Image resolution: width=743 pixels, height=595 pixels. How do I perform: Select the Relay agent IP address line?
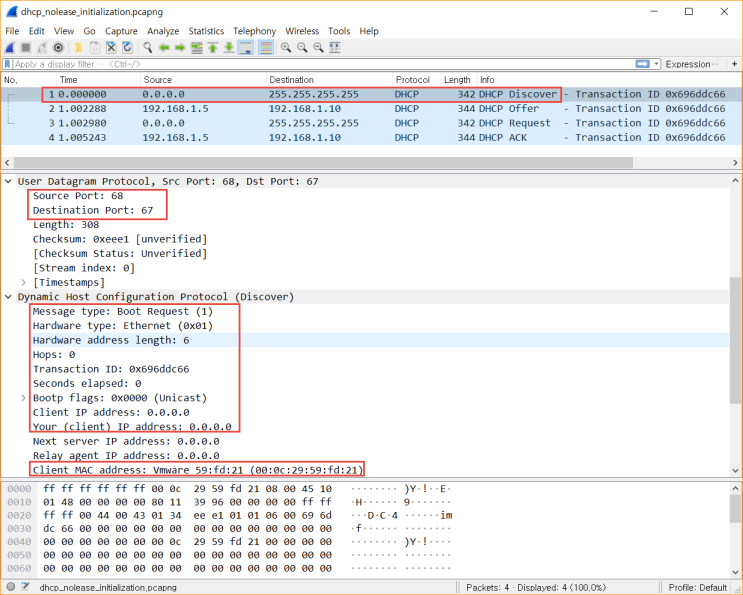pos(126,456)
